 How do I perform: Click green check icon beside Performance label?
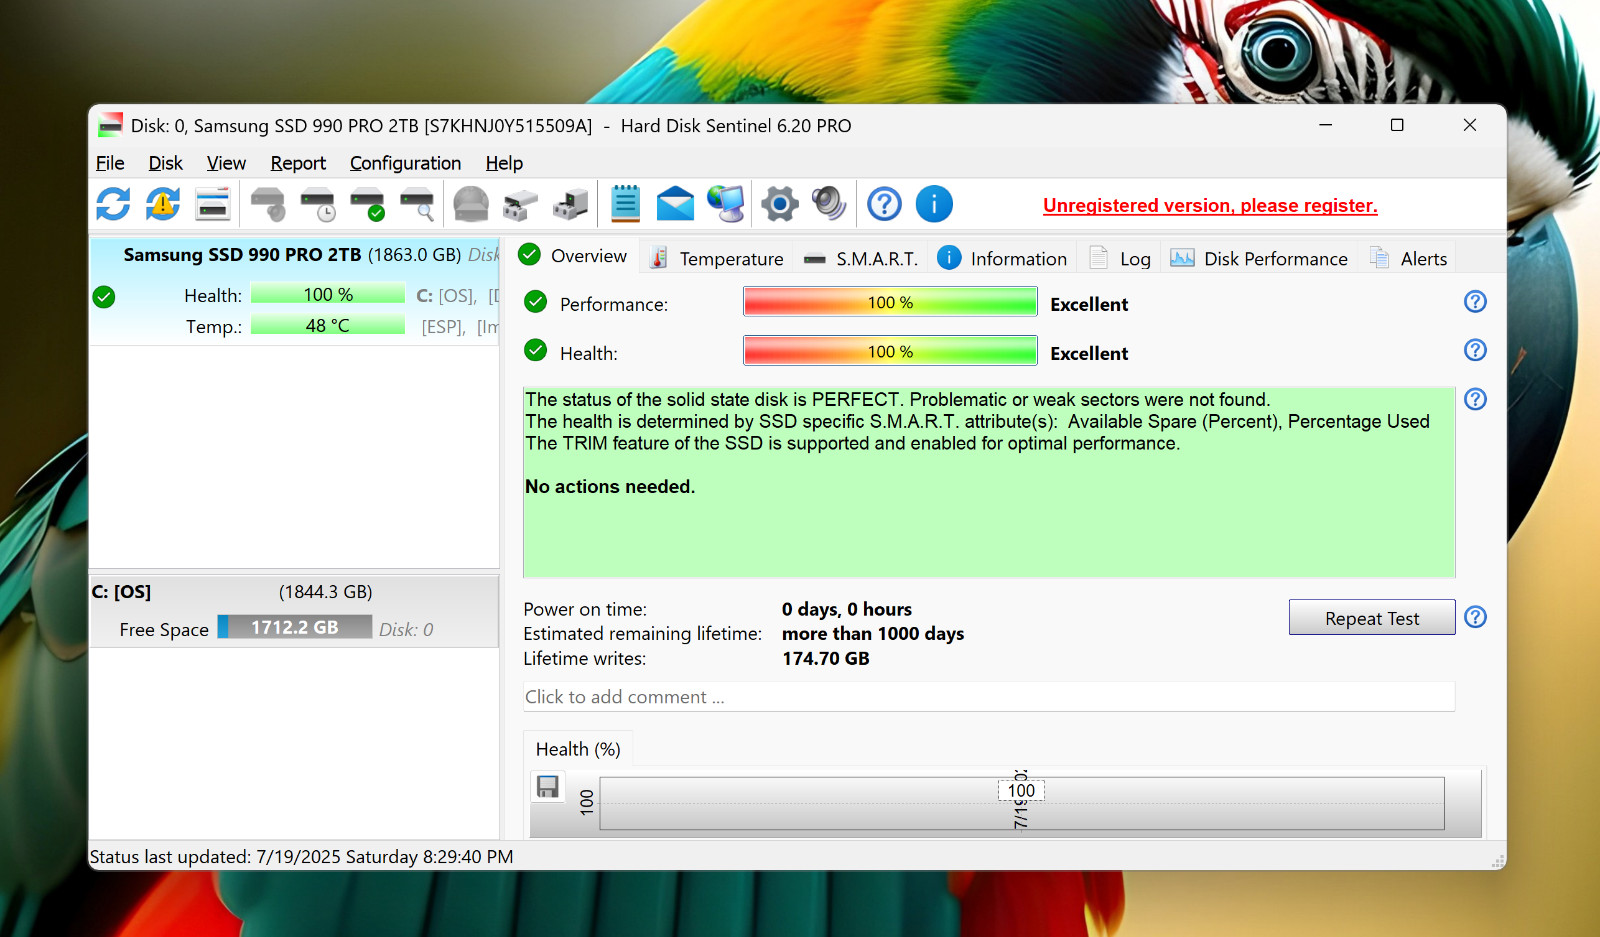536,301
